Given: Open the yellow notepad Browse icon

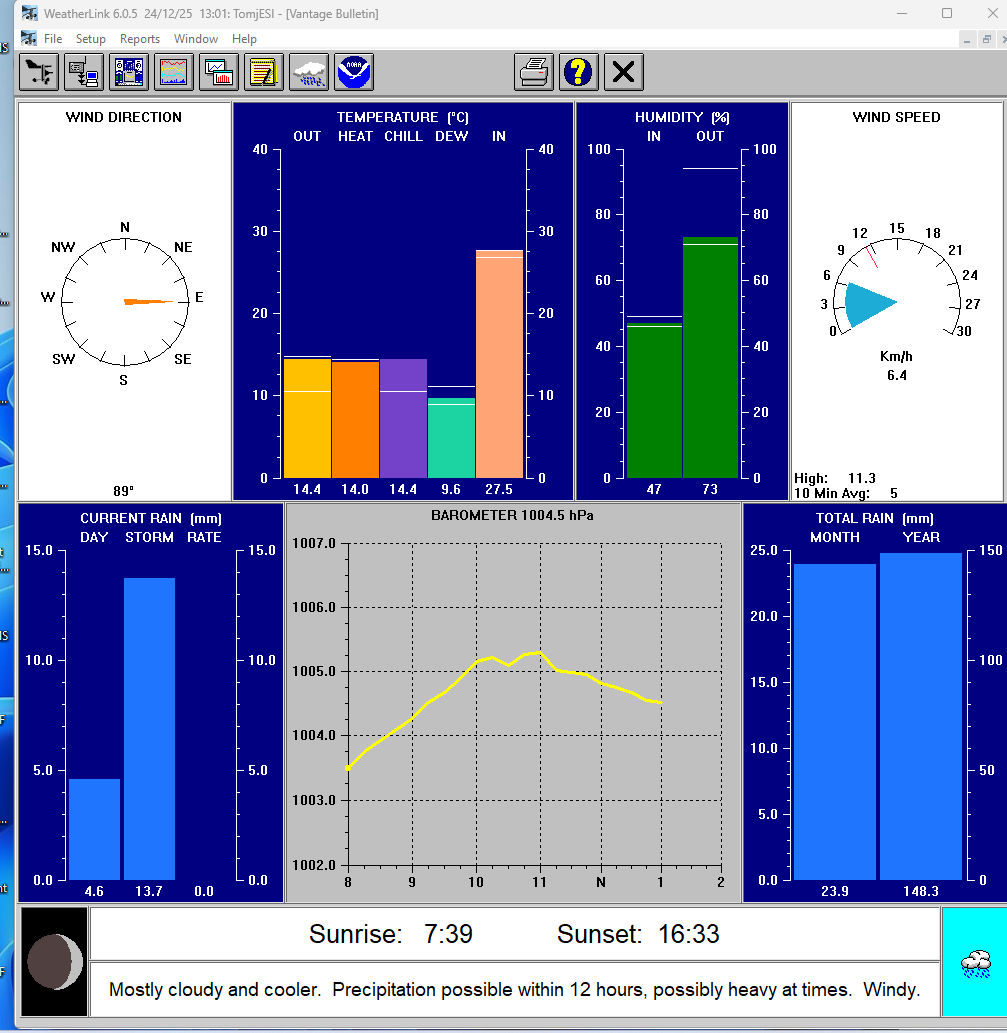Looking at the screenshot, I should [x=264, y=72].
